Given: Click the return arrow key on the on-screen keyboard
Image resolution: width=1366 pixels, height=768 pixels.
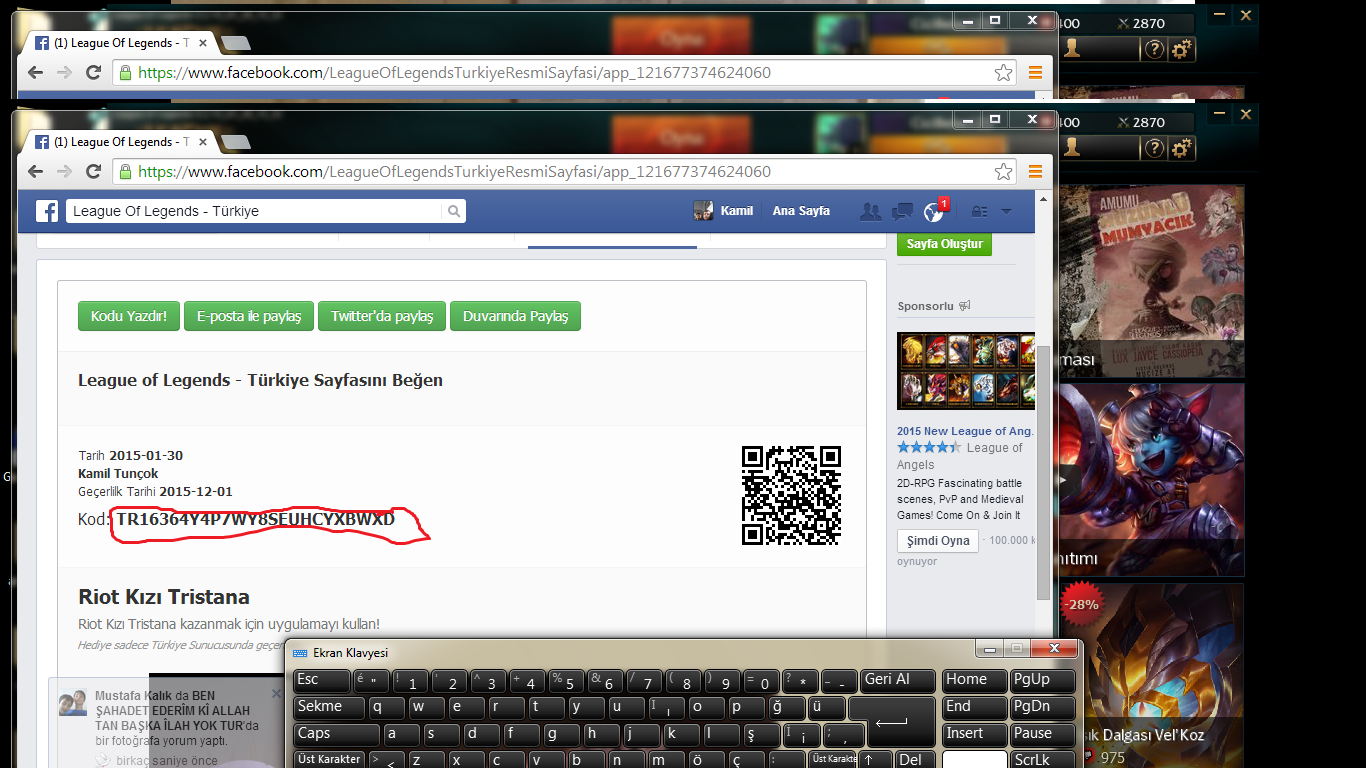Looking at the screenshot, I should click(892, 721).
